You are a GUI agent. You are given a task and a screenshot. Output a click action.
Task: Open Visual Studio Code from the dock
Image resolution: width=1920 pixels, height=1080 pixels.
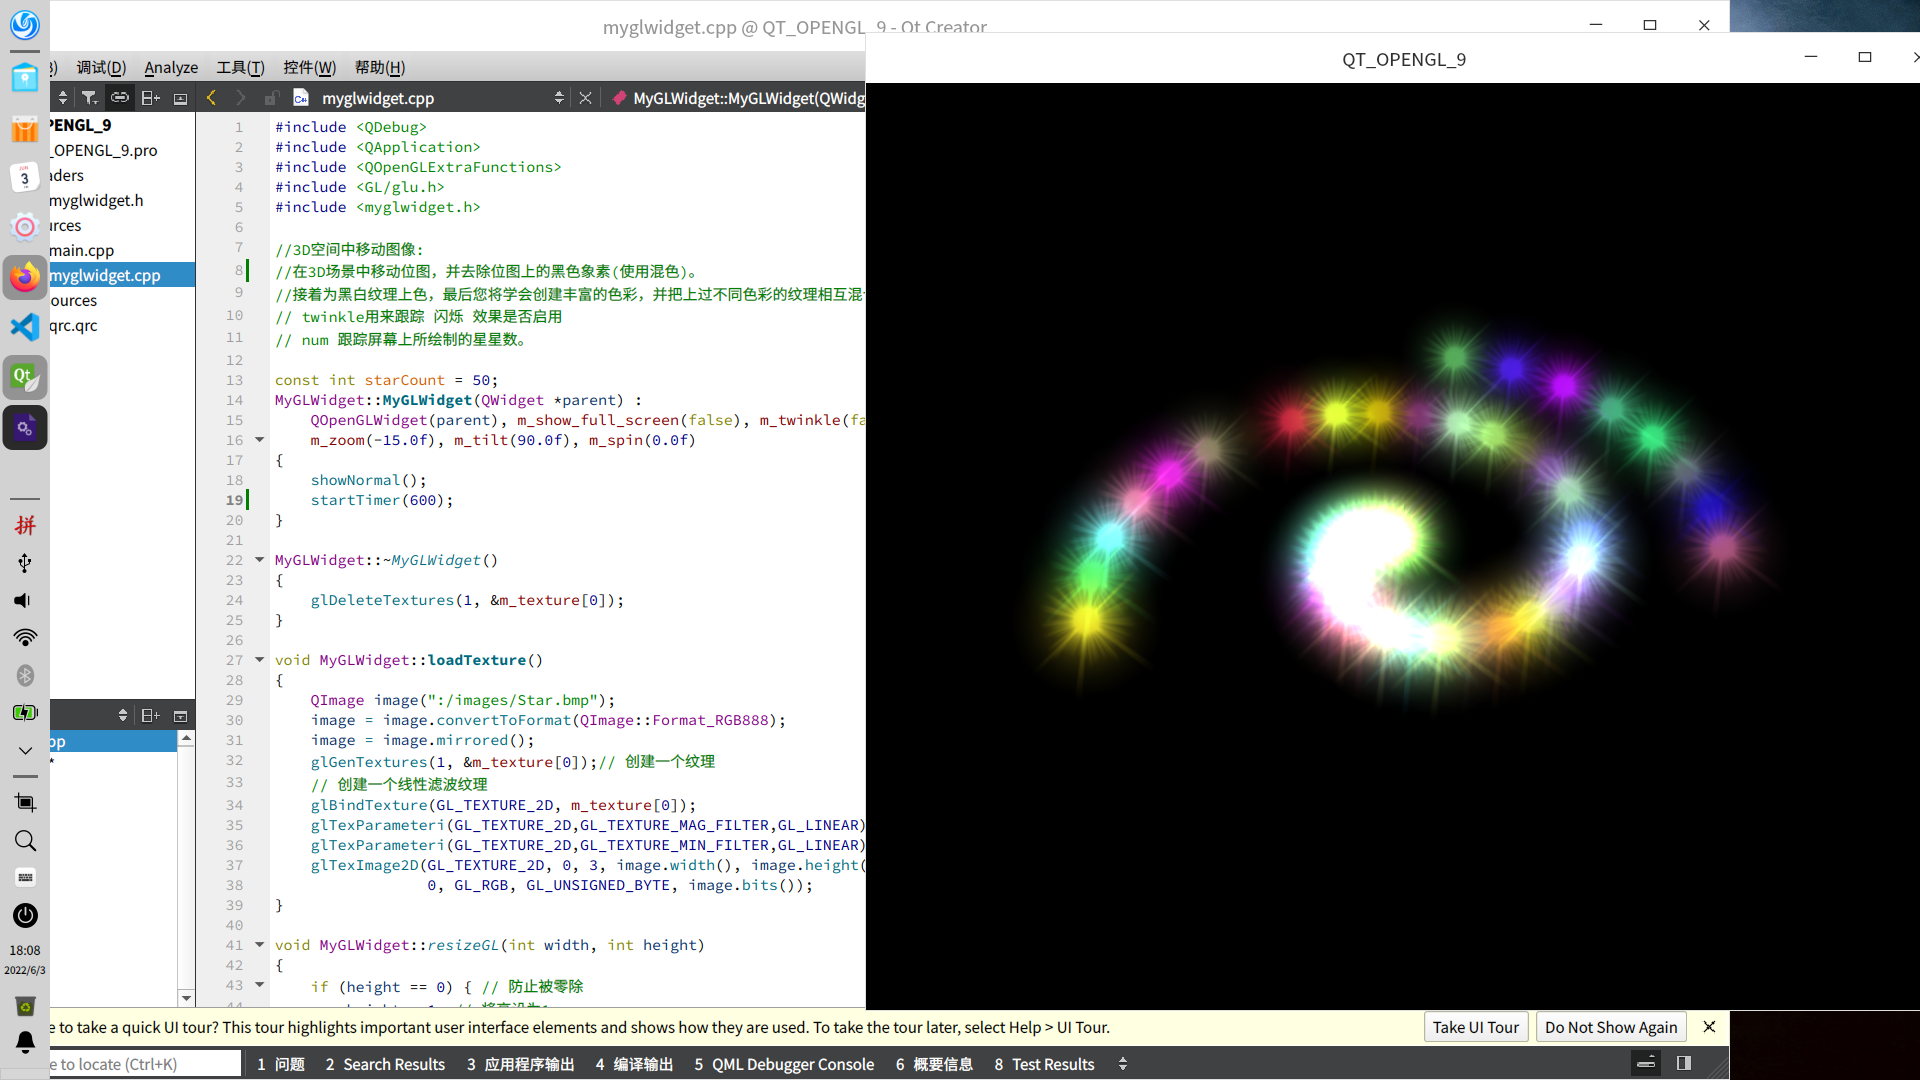(x=25, y=327)
